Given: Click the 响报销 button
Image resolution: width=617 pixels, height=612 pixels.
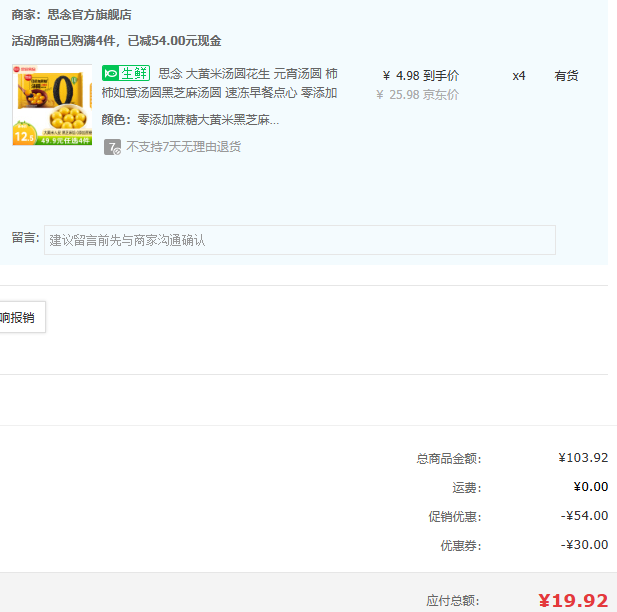Looking at the screenshot, I should (22, 317).
